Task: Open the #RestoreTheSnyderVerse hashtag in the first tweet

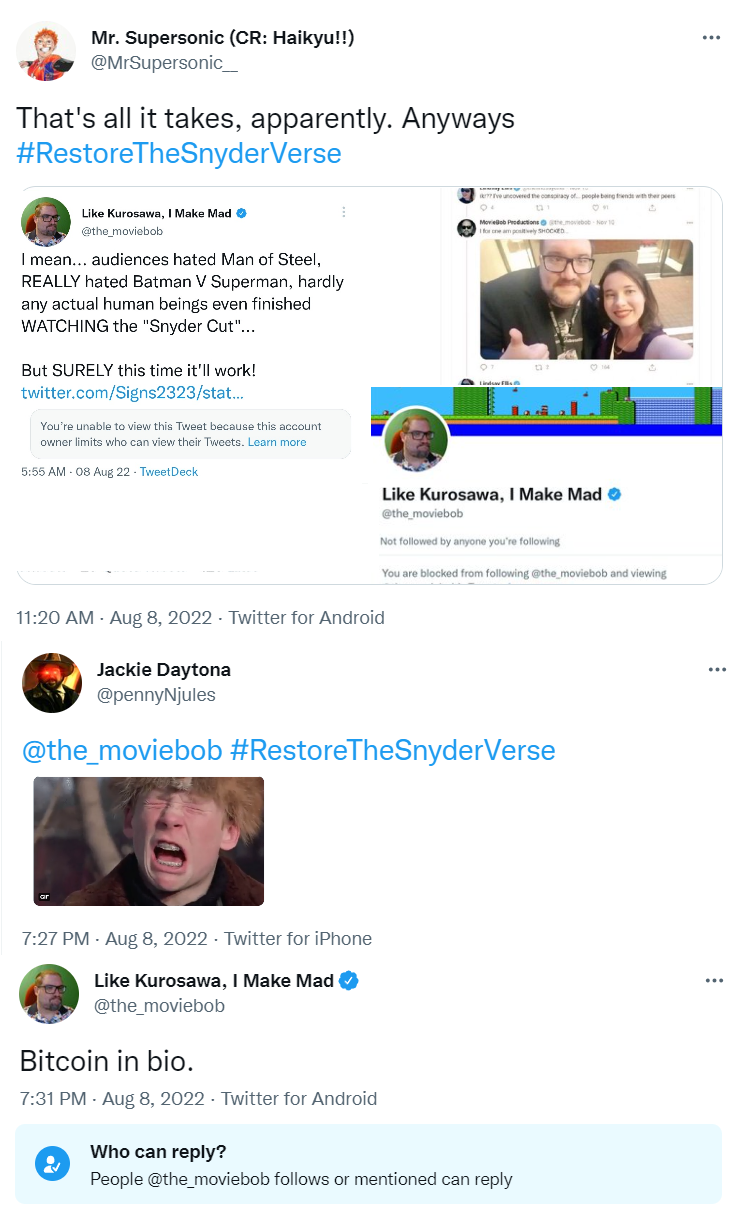Action: coord(179,153)
